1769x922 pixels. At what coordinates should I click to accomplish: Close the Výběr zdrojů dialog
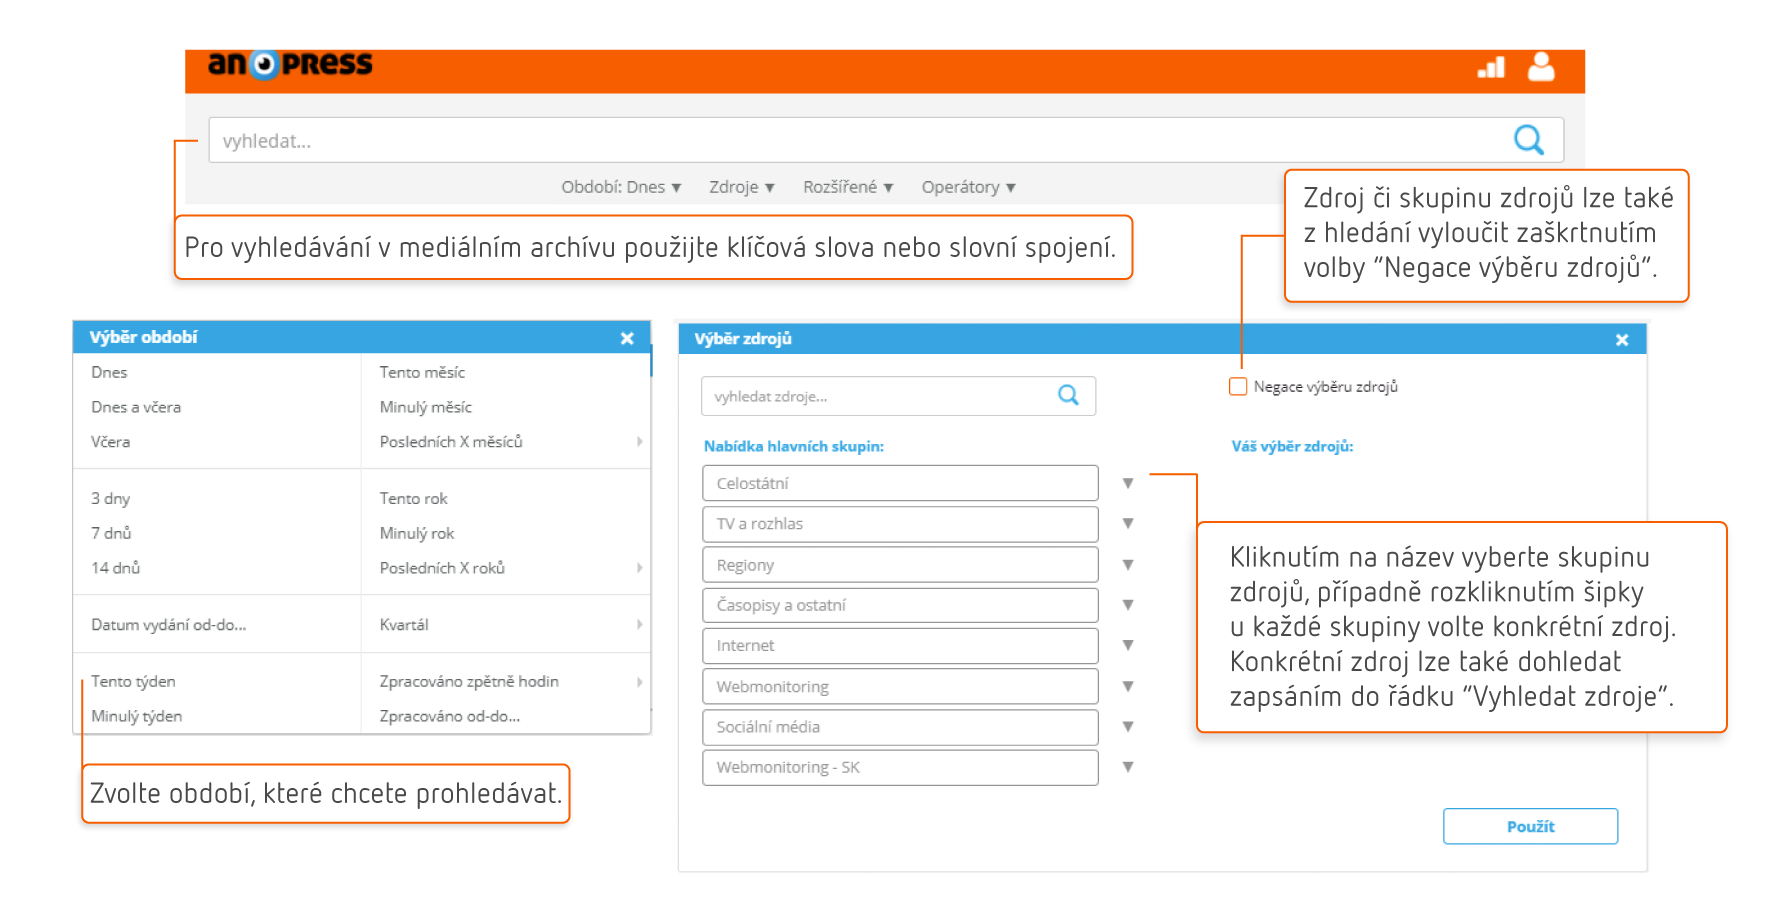[x=1622, y=340]
